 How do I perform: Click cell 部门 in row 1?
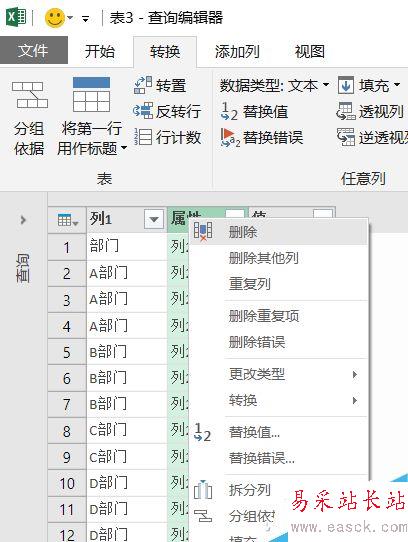[x=127, y=247]
